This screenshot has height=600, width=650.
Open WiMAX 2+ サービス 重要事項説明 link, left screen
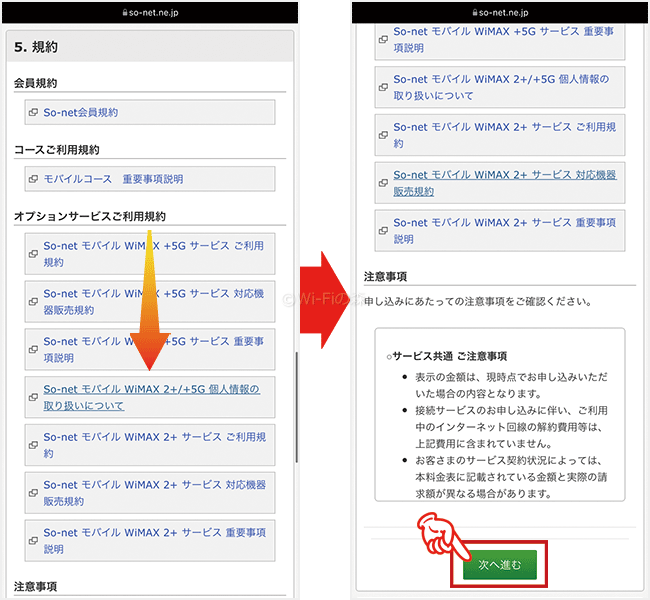tap(154, 540)
